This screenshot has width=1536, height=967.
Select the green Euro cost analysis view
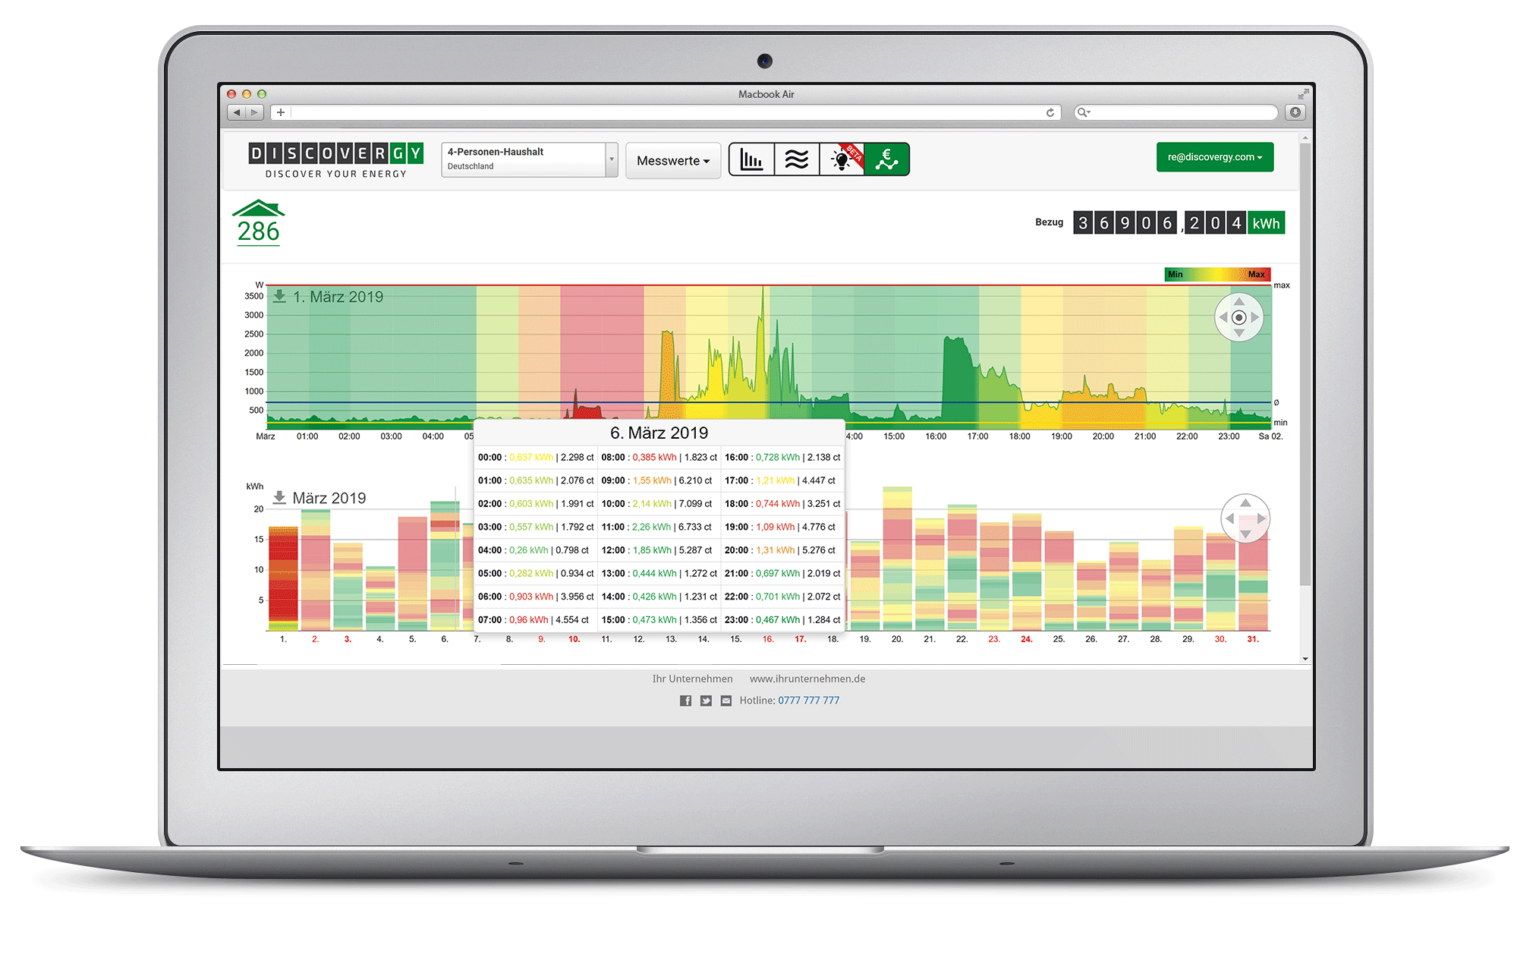click(x=886, y=158)
